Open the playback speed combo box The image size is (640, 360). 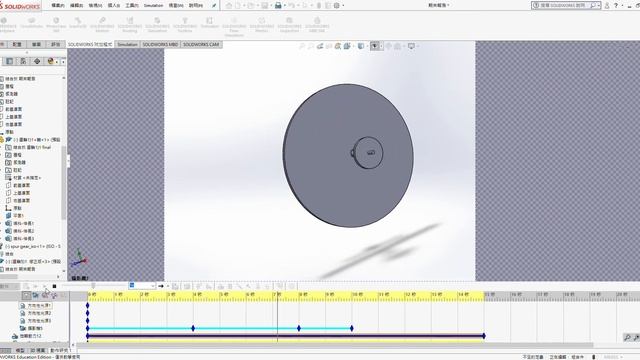point(142,286)
